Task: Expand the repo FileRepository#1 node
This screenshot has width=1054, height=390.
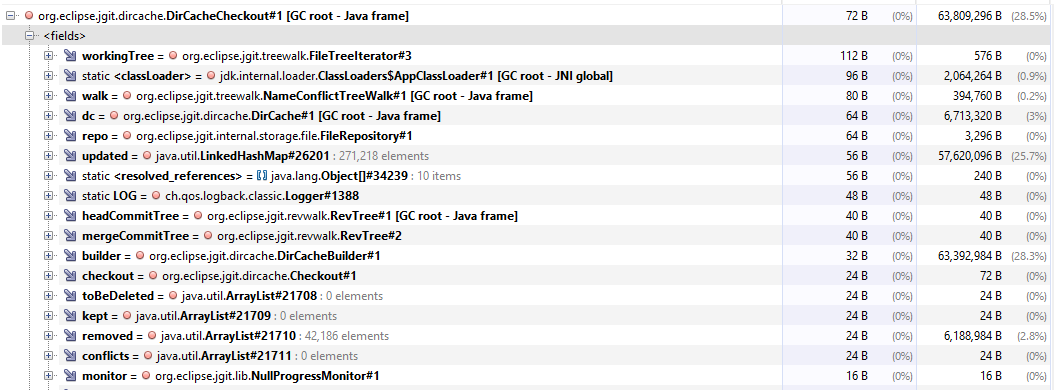Action: click(x=49, y=136)
